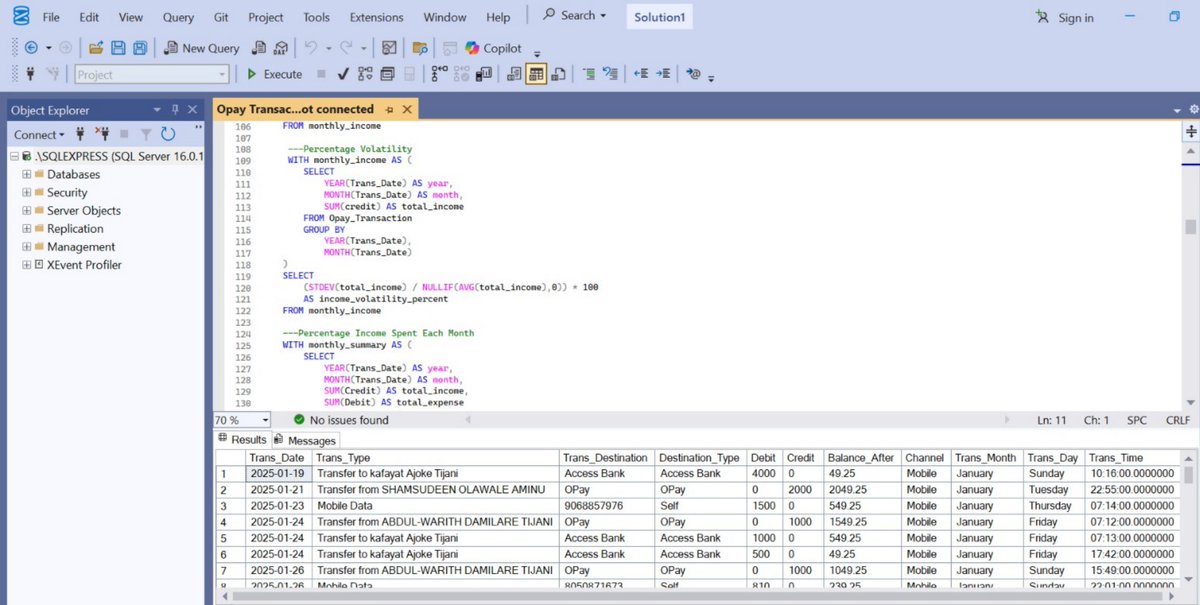1200x605 pixels.
Task: Click cell 'Transfer from SHAMSUDEEN OLAWALE AMINU'
Action: point(435,489)
